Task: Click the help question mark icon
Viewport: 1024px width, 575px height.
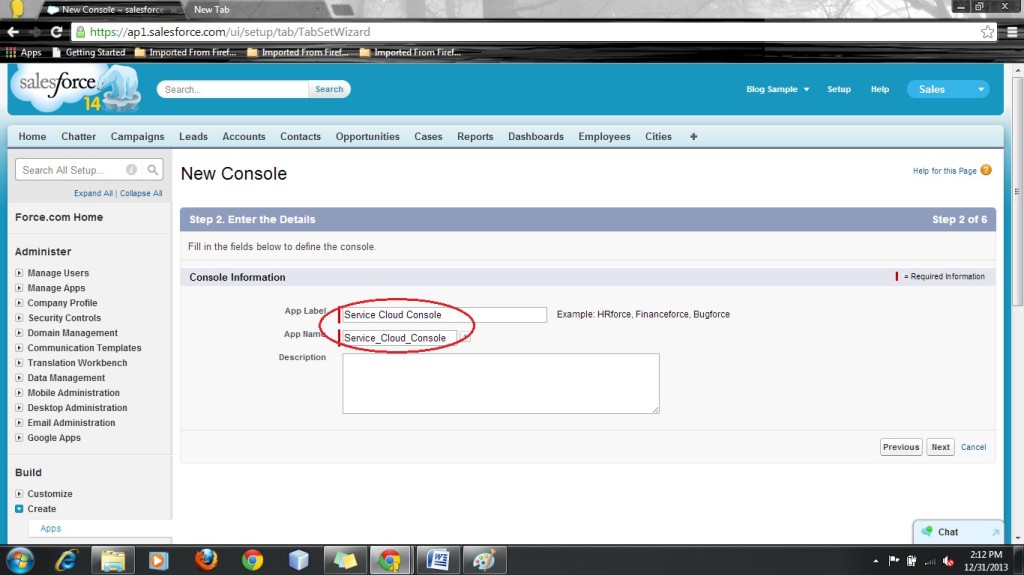Action: point(986,170)
